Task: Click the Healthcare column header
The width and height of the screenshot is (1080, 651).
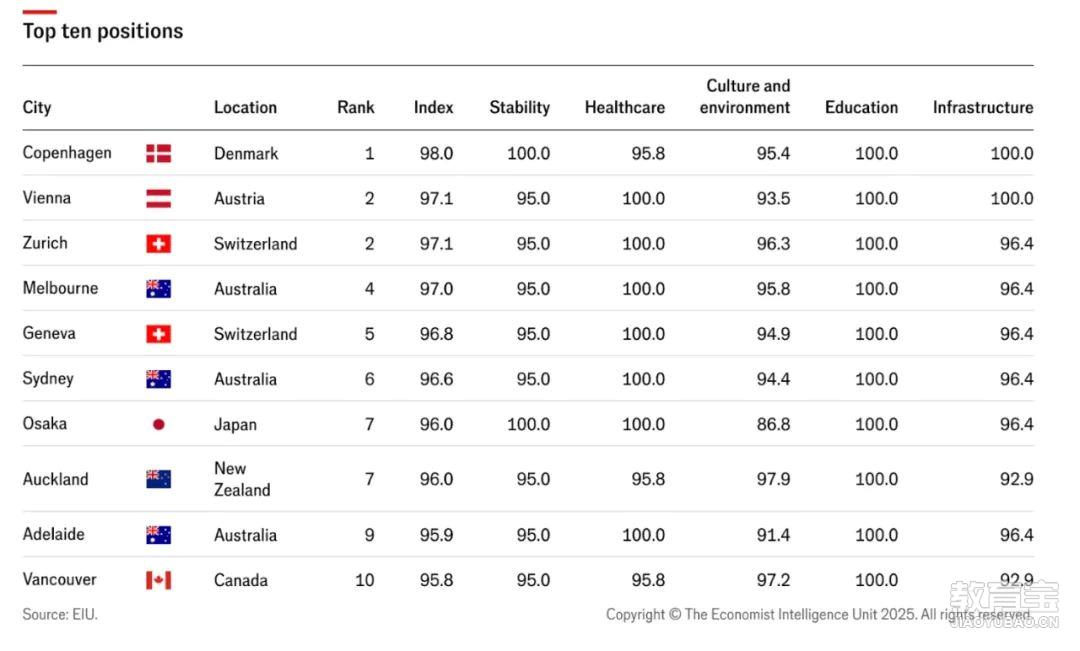Action: tap(625, 107)
